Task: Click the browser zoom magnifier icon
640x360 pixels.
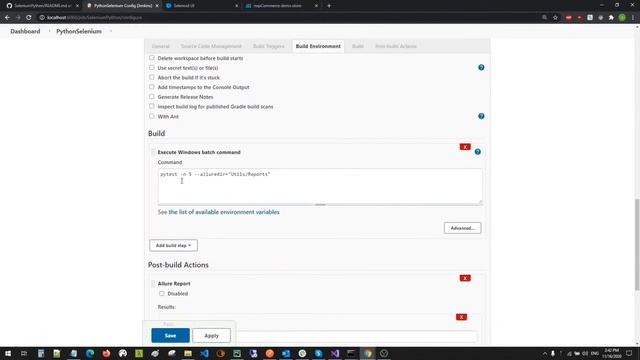Action: [x=544, y=18]
